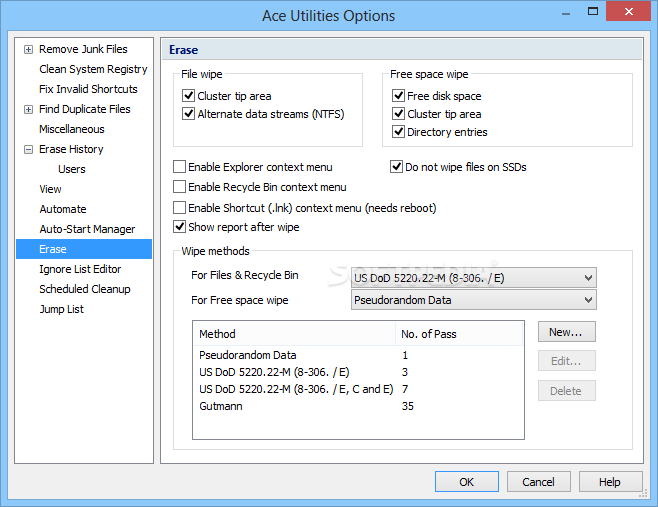Open Help for this dialog
This screenshot has width=658, height=507.
(611, 481)
